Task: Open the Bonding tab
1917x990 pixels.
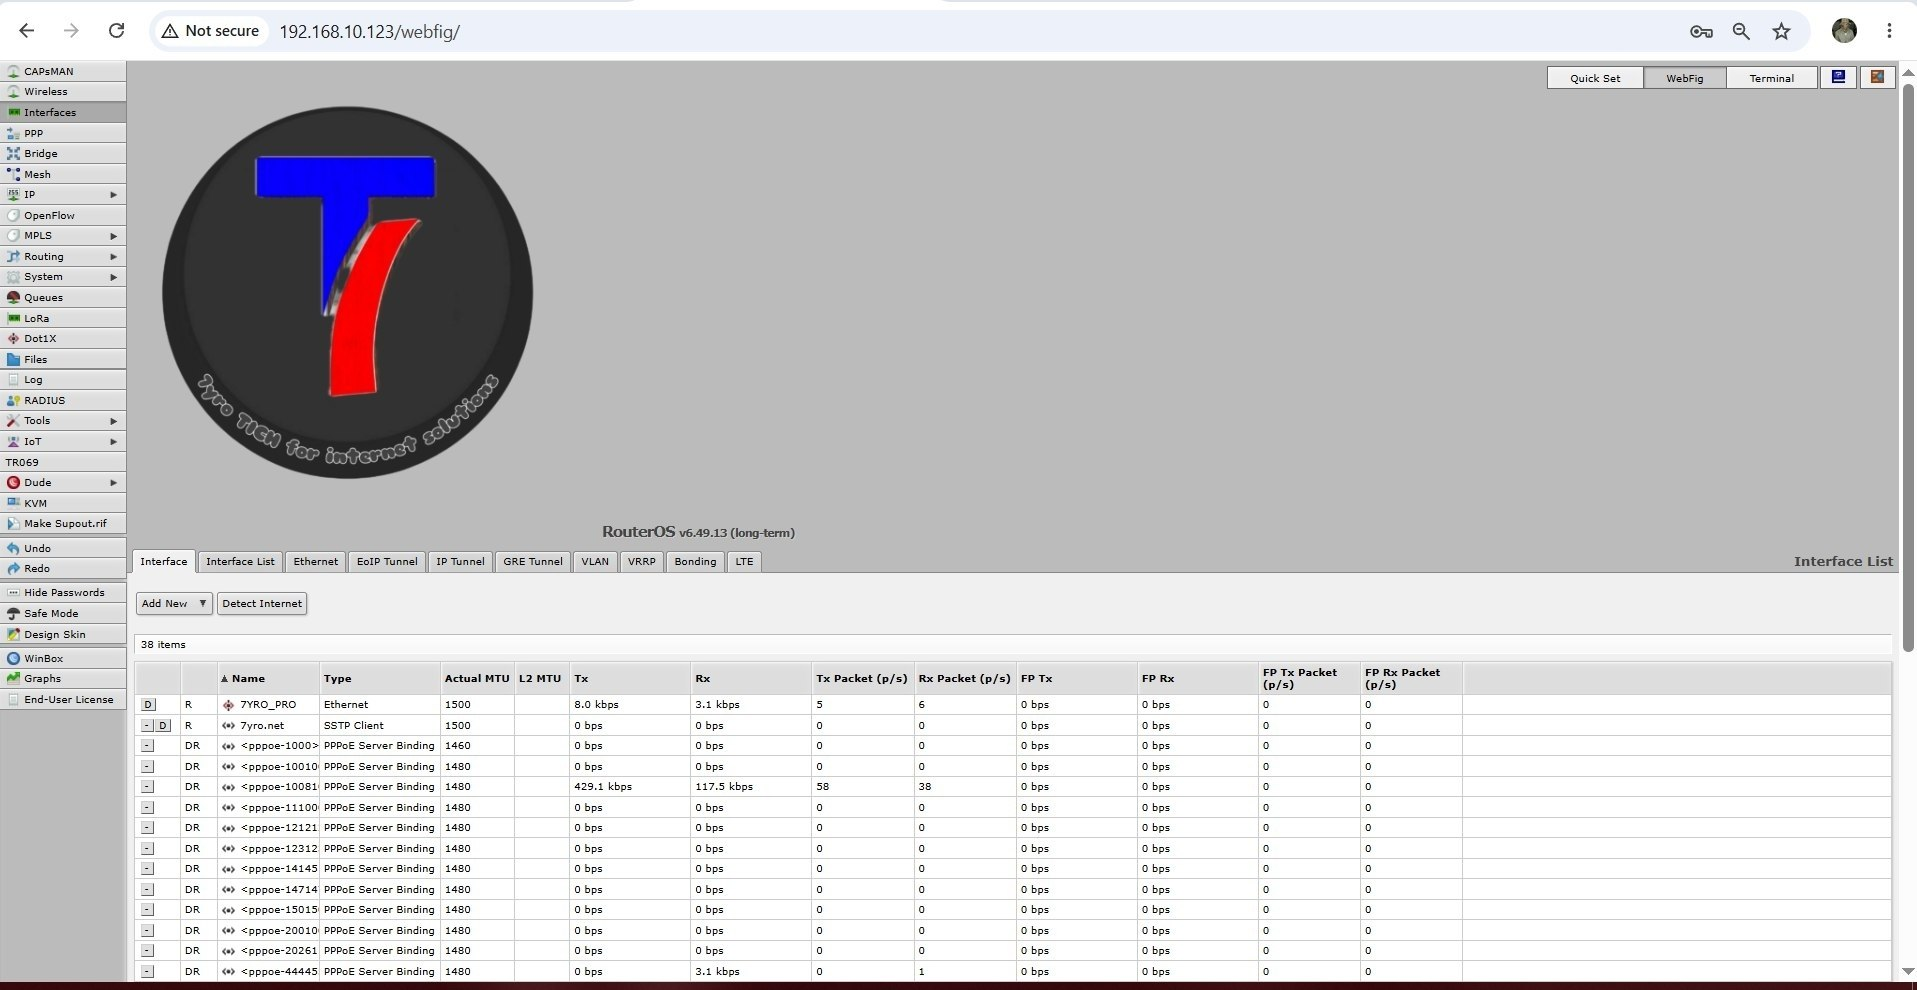Action: pyautogui.click(x=695, y=562)
